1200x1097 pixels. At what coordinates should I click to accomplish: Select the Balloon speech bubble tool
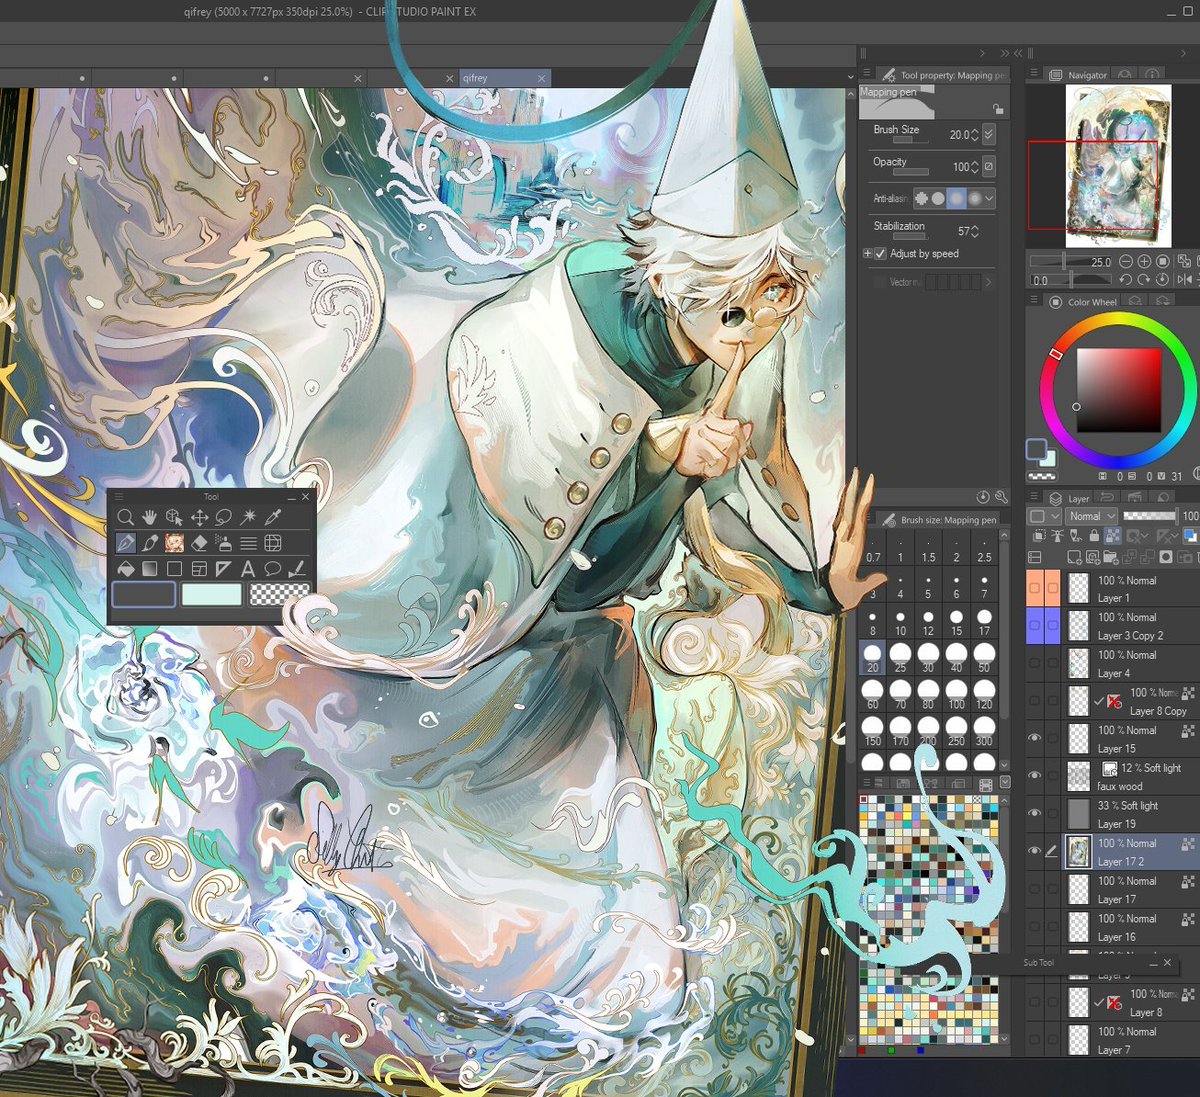273,569
